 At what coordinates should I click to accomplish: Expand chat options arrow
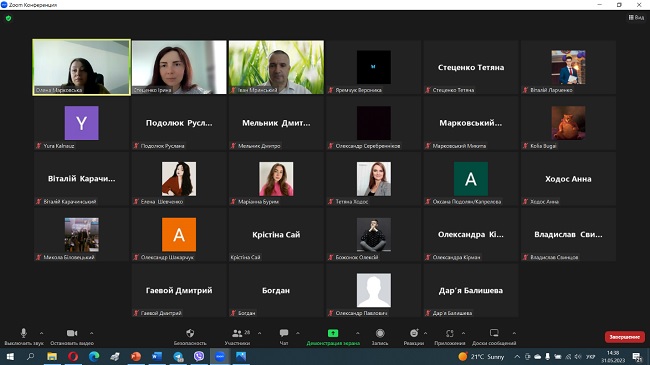coord(298,333)
